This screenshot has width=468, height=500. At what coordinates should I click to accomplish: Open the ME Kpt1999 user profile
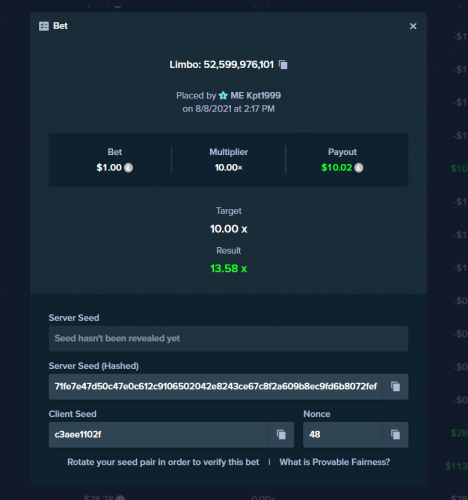(255, 96)
